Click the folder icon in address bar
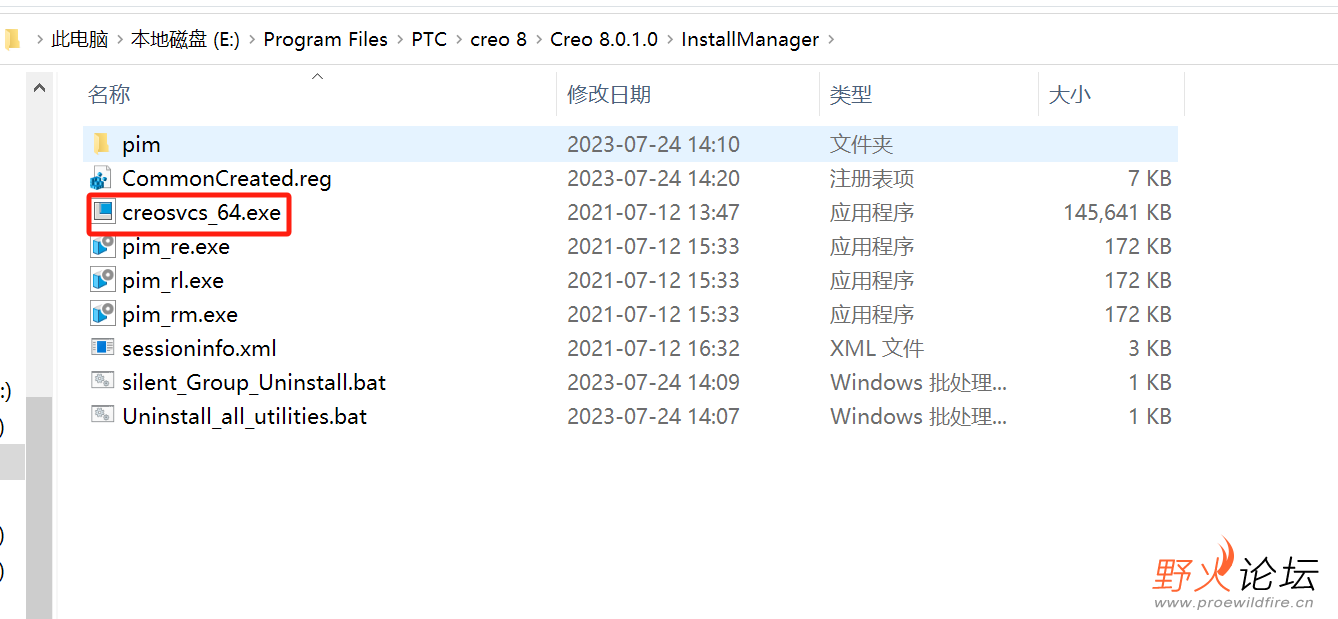Screen dimensions: 1338x619 [11, 40]
